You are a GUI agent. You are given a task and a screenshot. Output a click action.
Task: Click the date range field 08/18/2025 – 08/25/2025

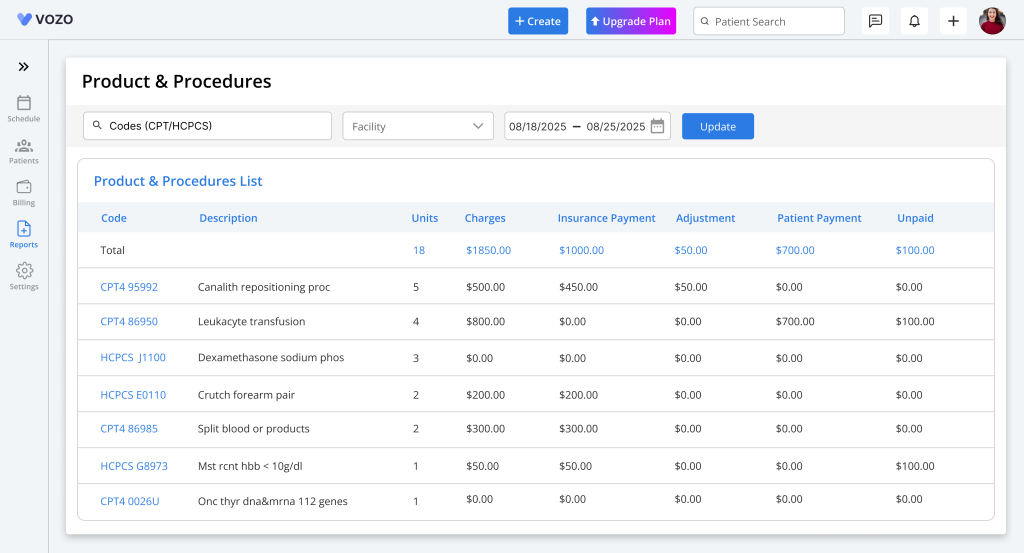coord(577,126)
